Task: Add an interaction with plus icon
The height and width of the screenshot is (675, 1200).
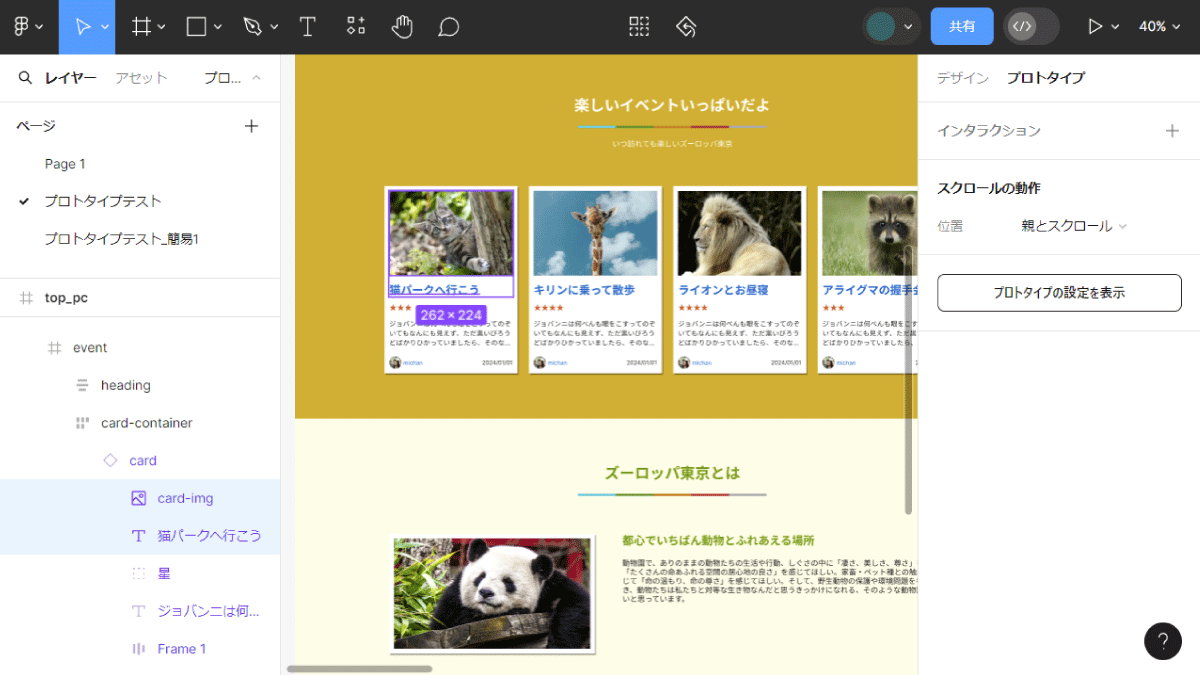Action: coord(1172,131)
